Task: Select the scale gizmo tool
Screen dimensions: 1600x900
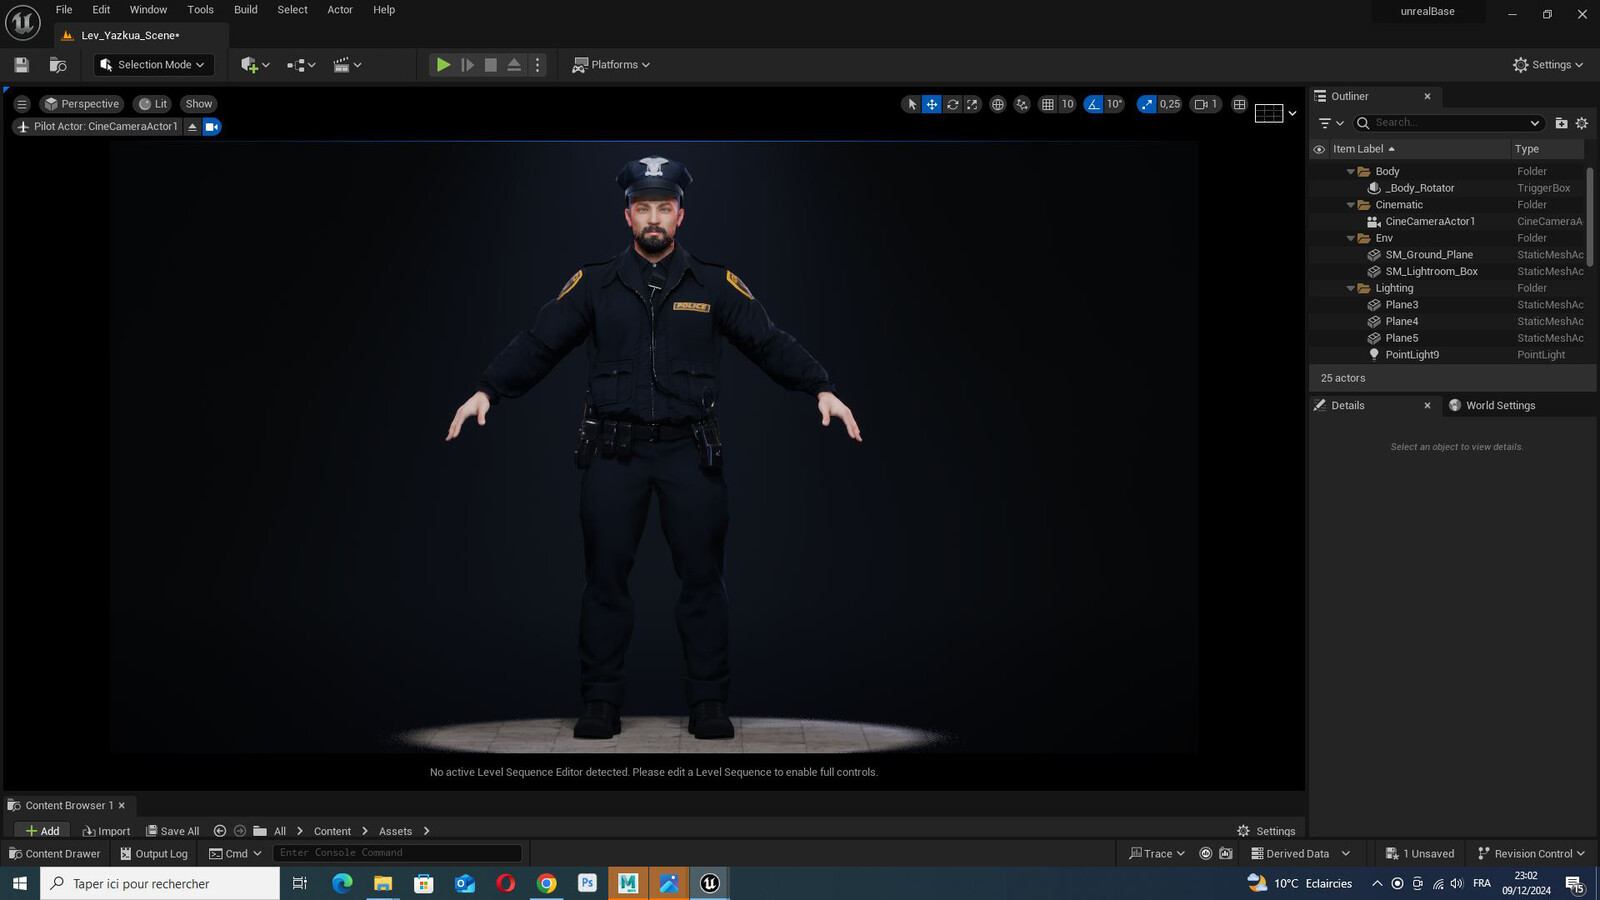Action: point(972,104)
